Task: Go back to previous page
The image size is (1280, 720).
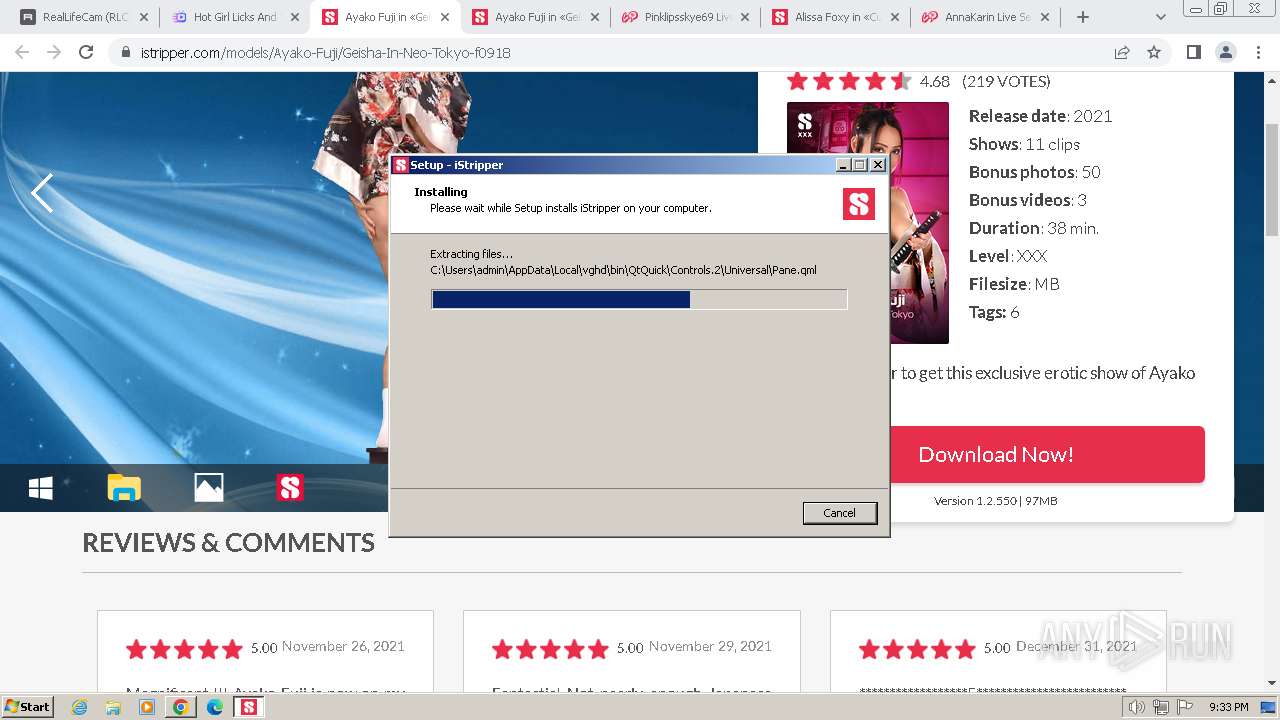Action: 22,52
